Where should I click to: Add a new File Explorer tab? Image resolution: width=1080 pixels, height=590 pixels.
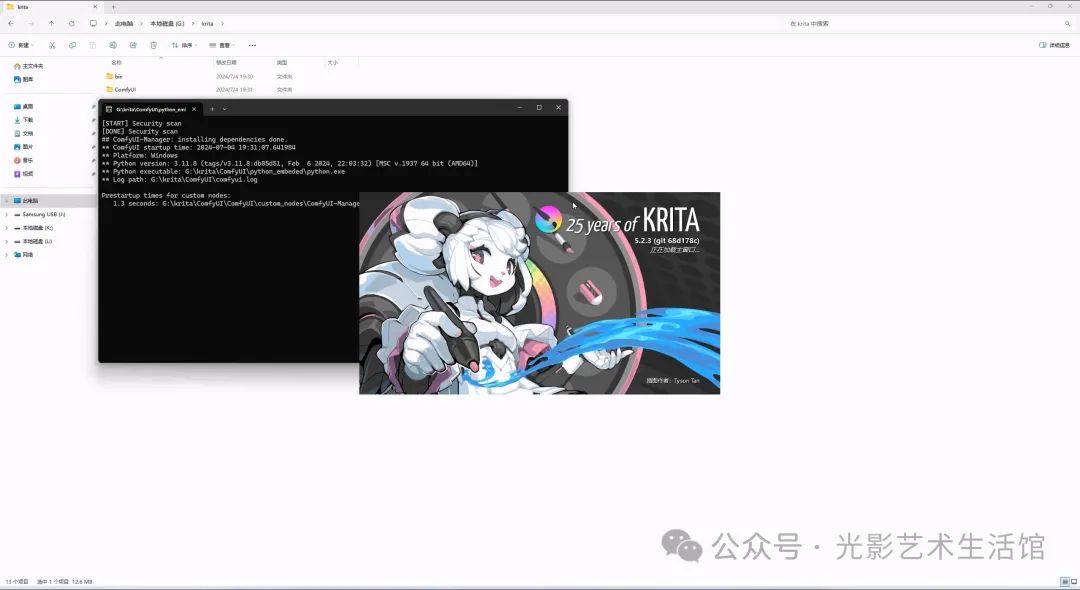click(114, 7)
